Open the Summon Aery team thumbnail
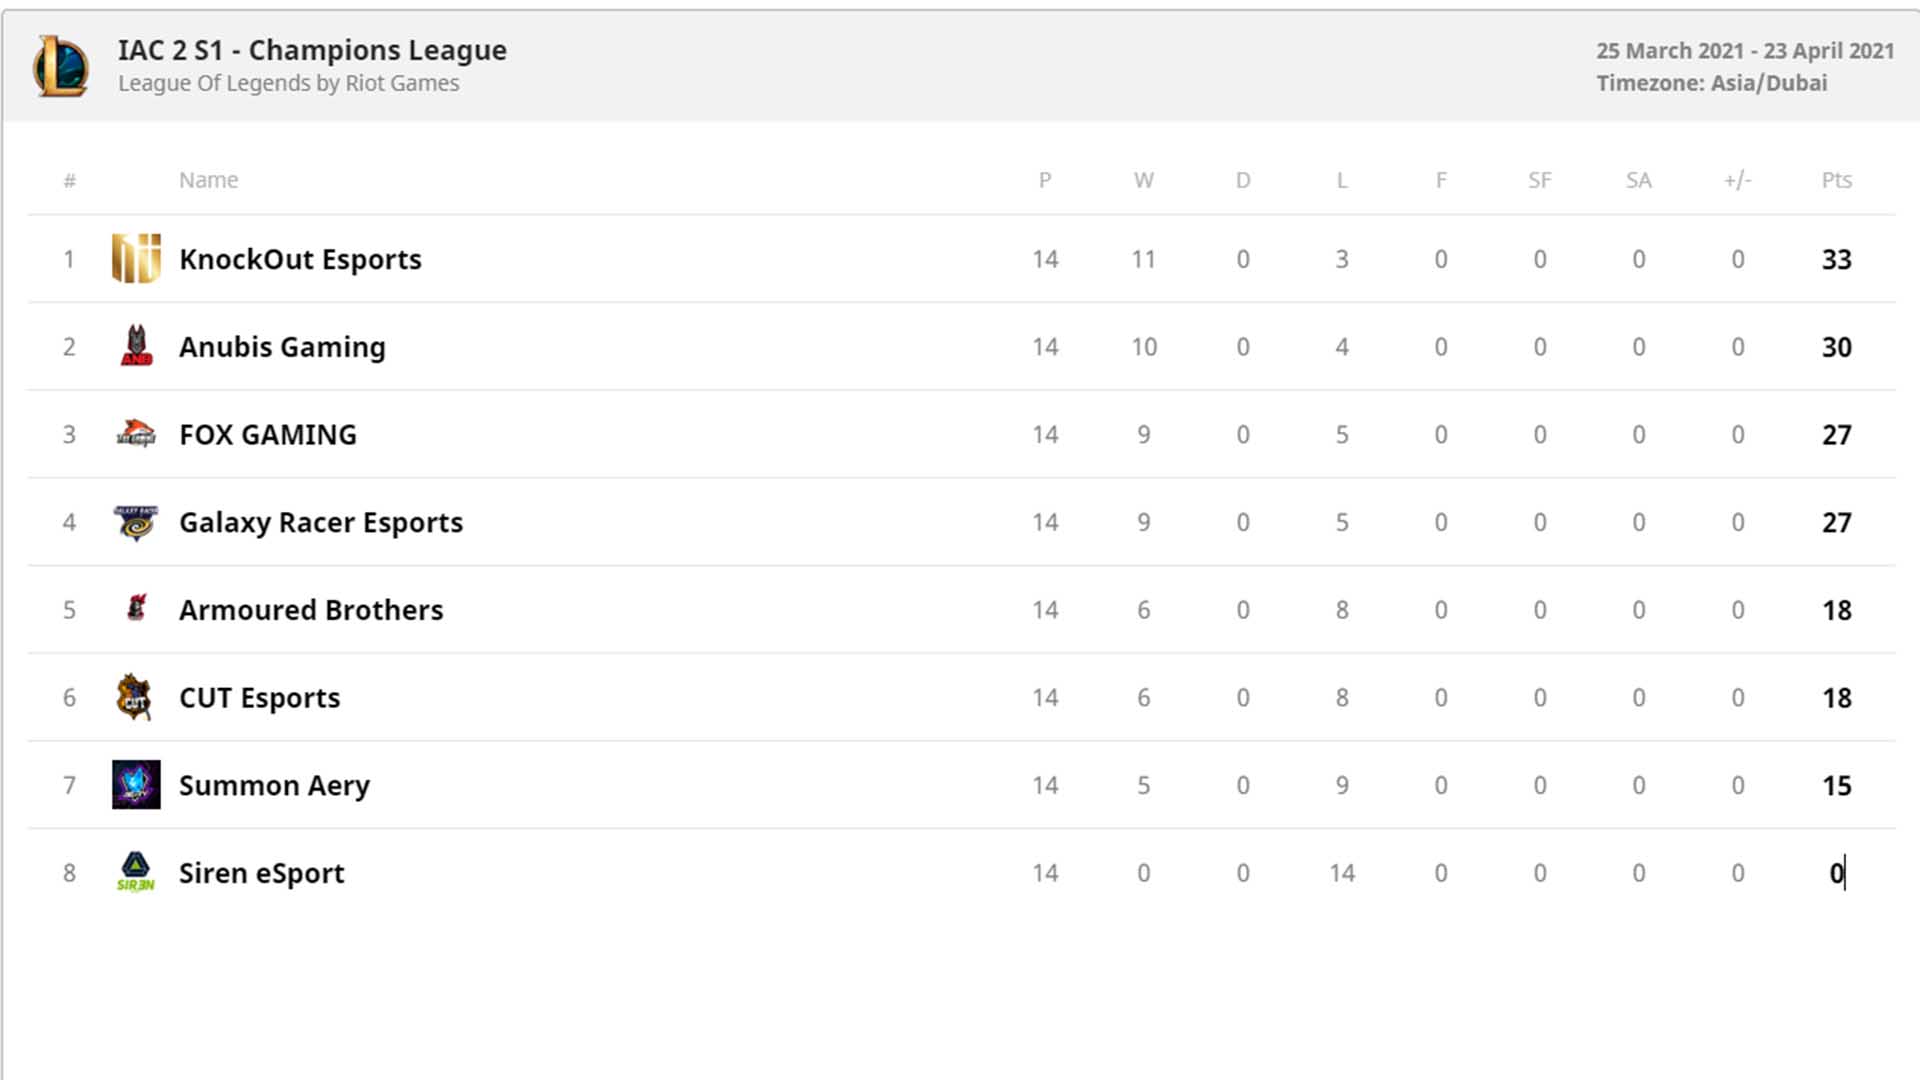The height and width of the screenshot is (1080, 1920). (136, 785)
